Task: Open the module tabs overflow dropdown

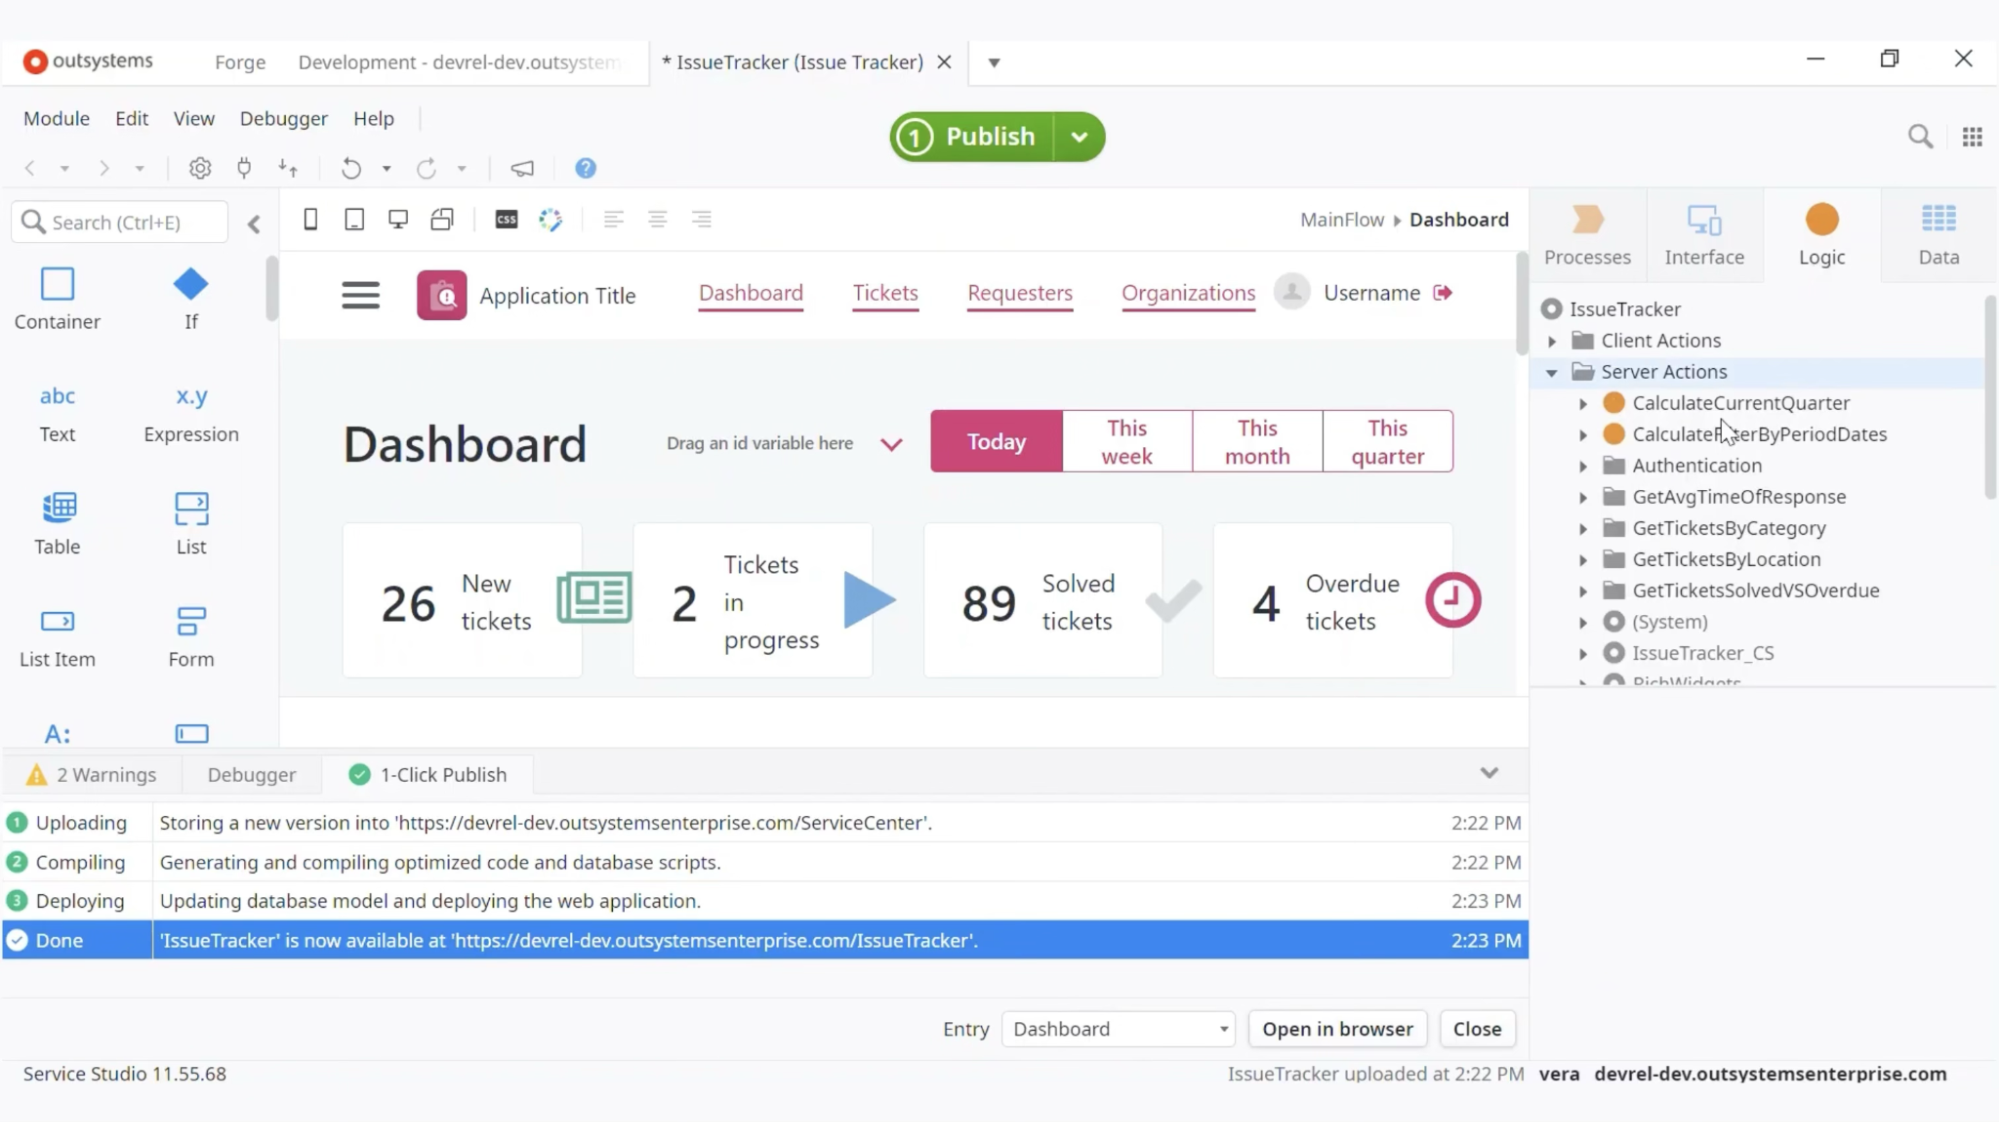Action: click(x=994, y=63)
